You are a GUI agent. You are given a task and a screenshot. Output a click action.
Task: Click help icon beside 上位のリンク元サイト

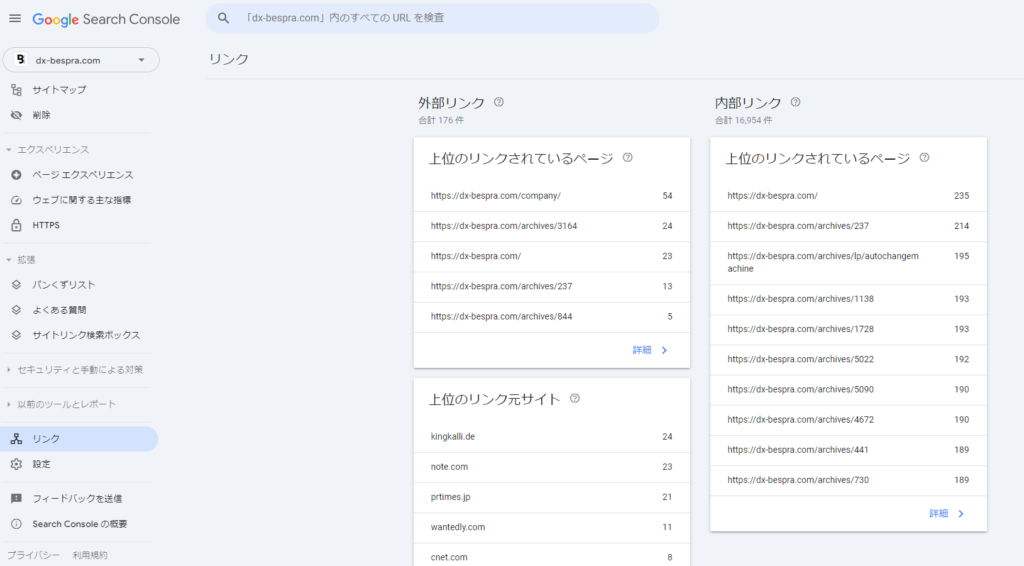[575, 398]
